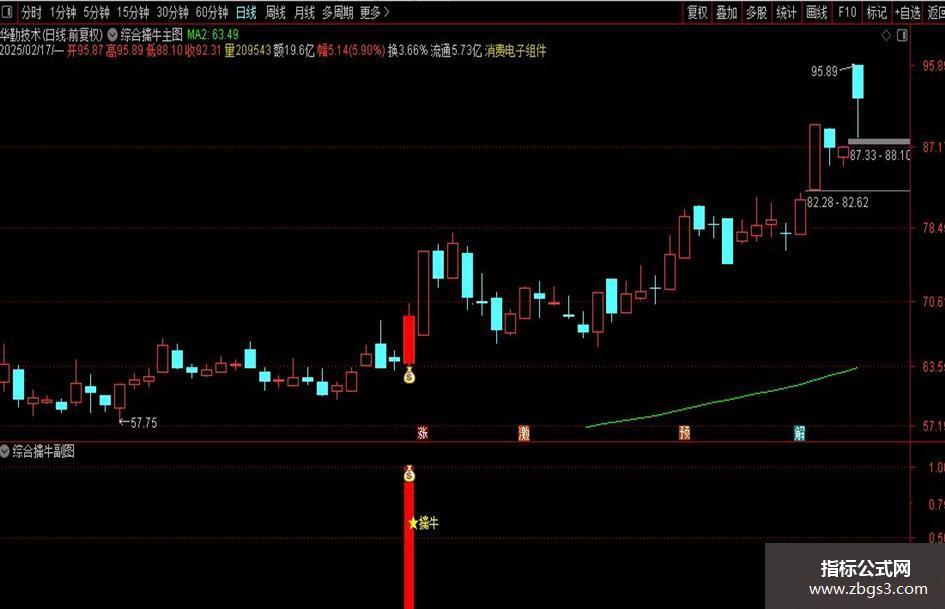This screenshot has height=609, width=945.
Task: Open the 复权 adjustment options
Action: (697, 12)
